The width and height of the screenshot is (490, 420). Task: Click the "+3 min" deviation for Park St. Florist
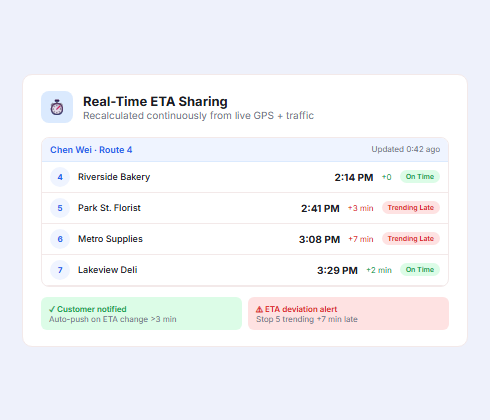(361, 208)
